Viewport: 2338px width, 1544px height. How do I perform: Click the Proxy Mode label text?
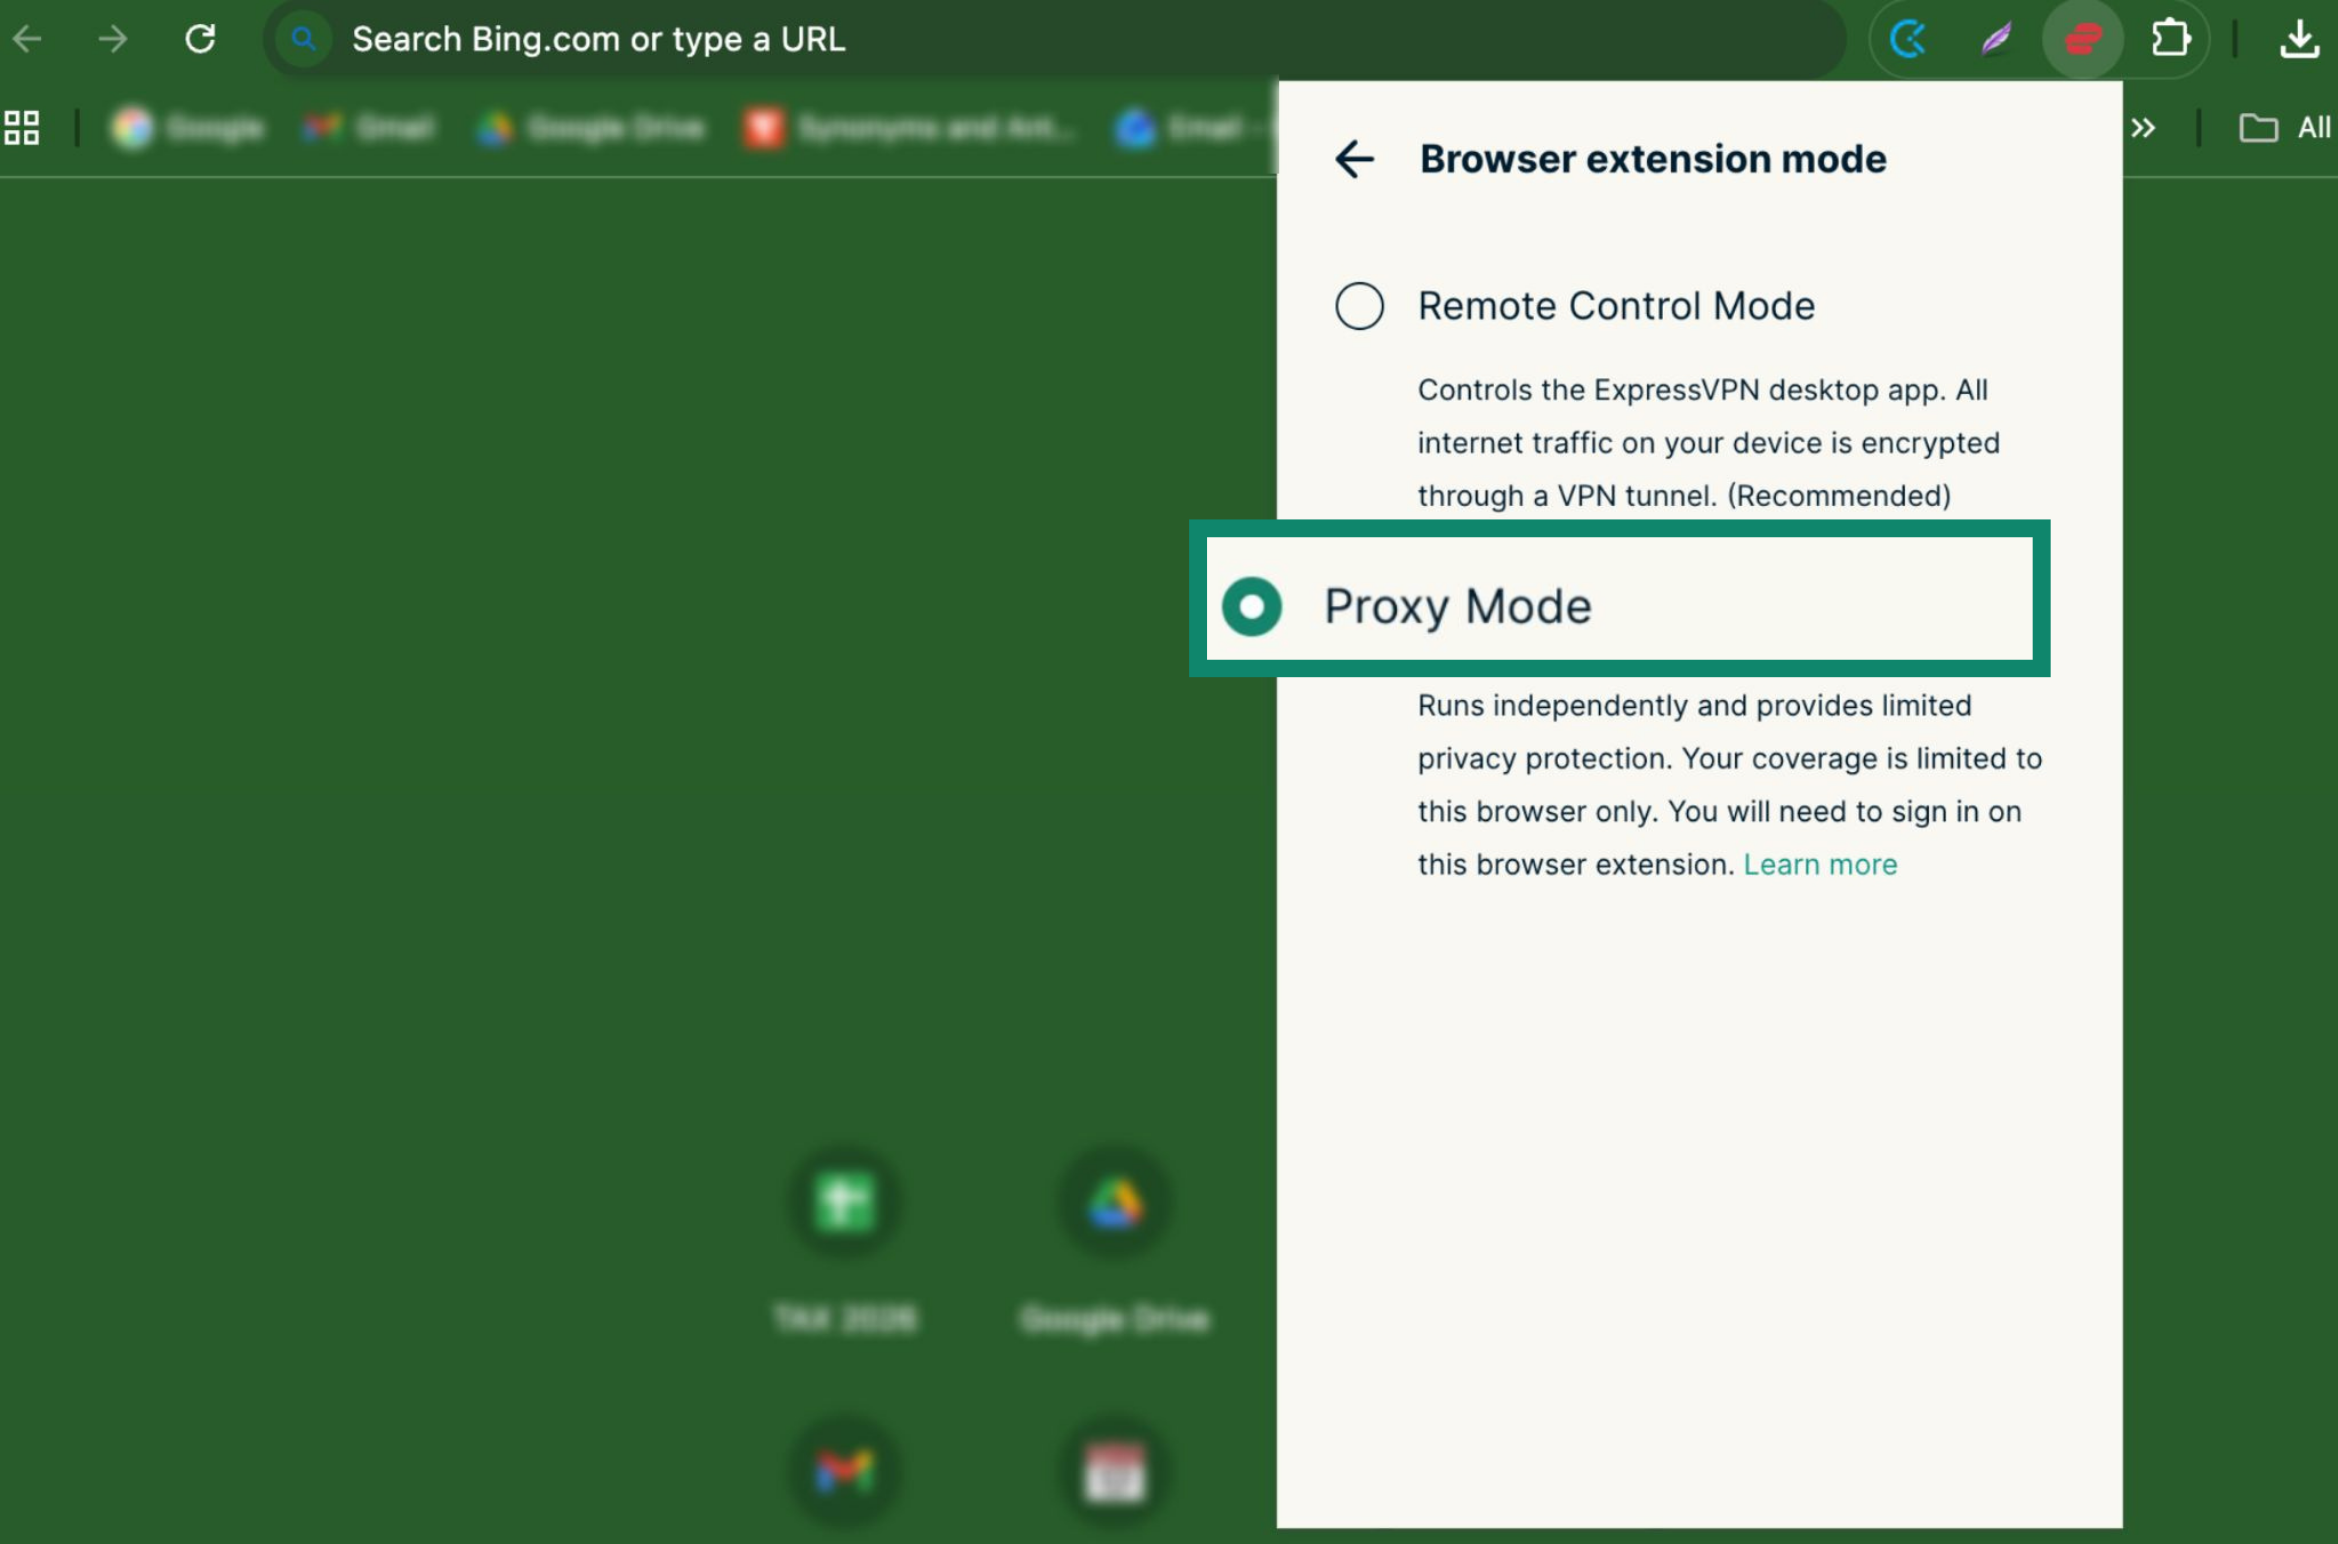tap(1457, 606)
